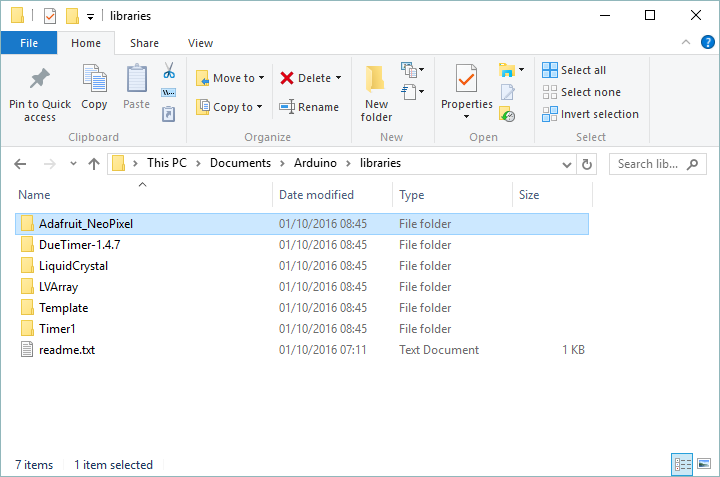720x477 pixels.
Task: Click This PC in the address bar
Action: click(167, 163)
